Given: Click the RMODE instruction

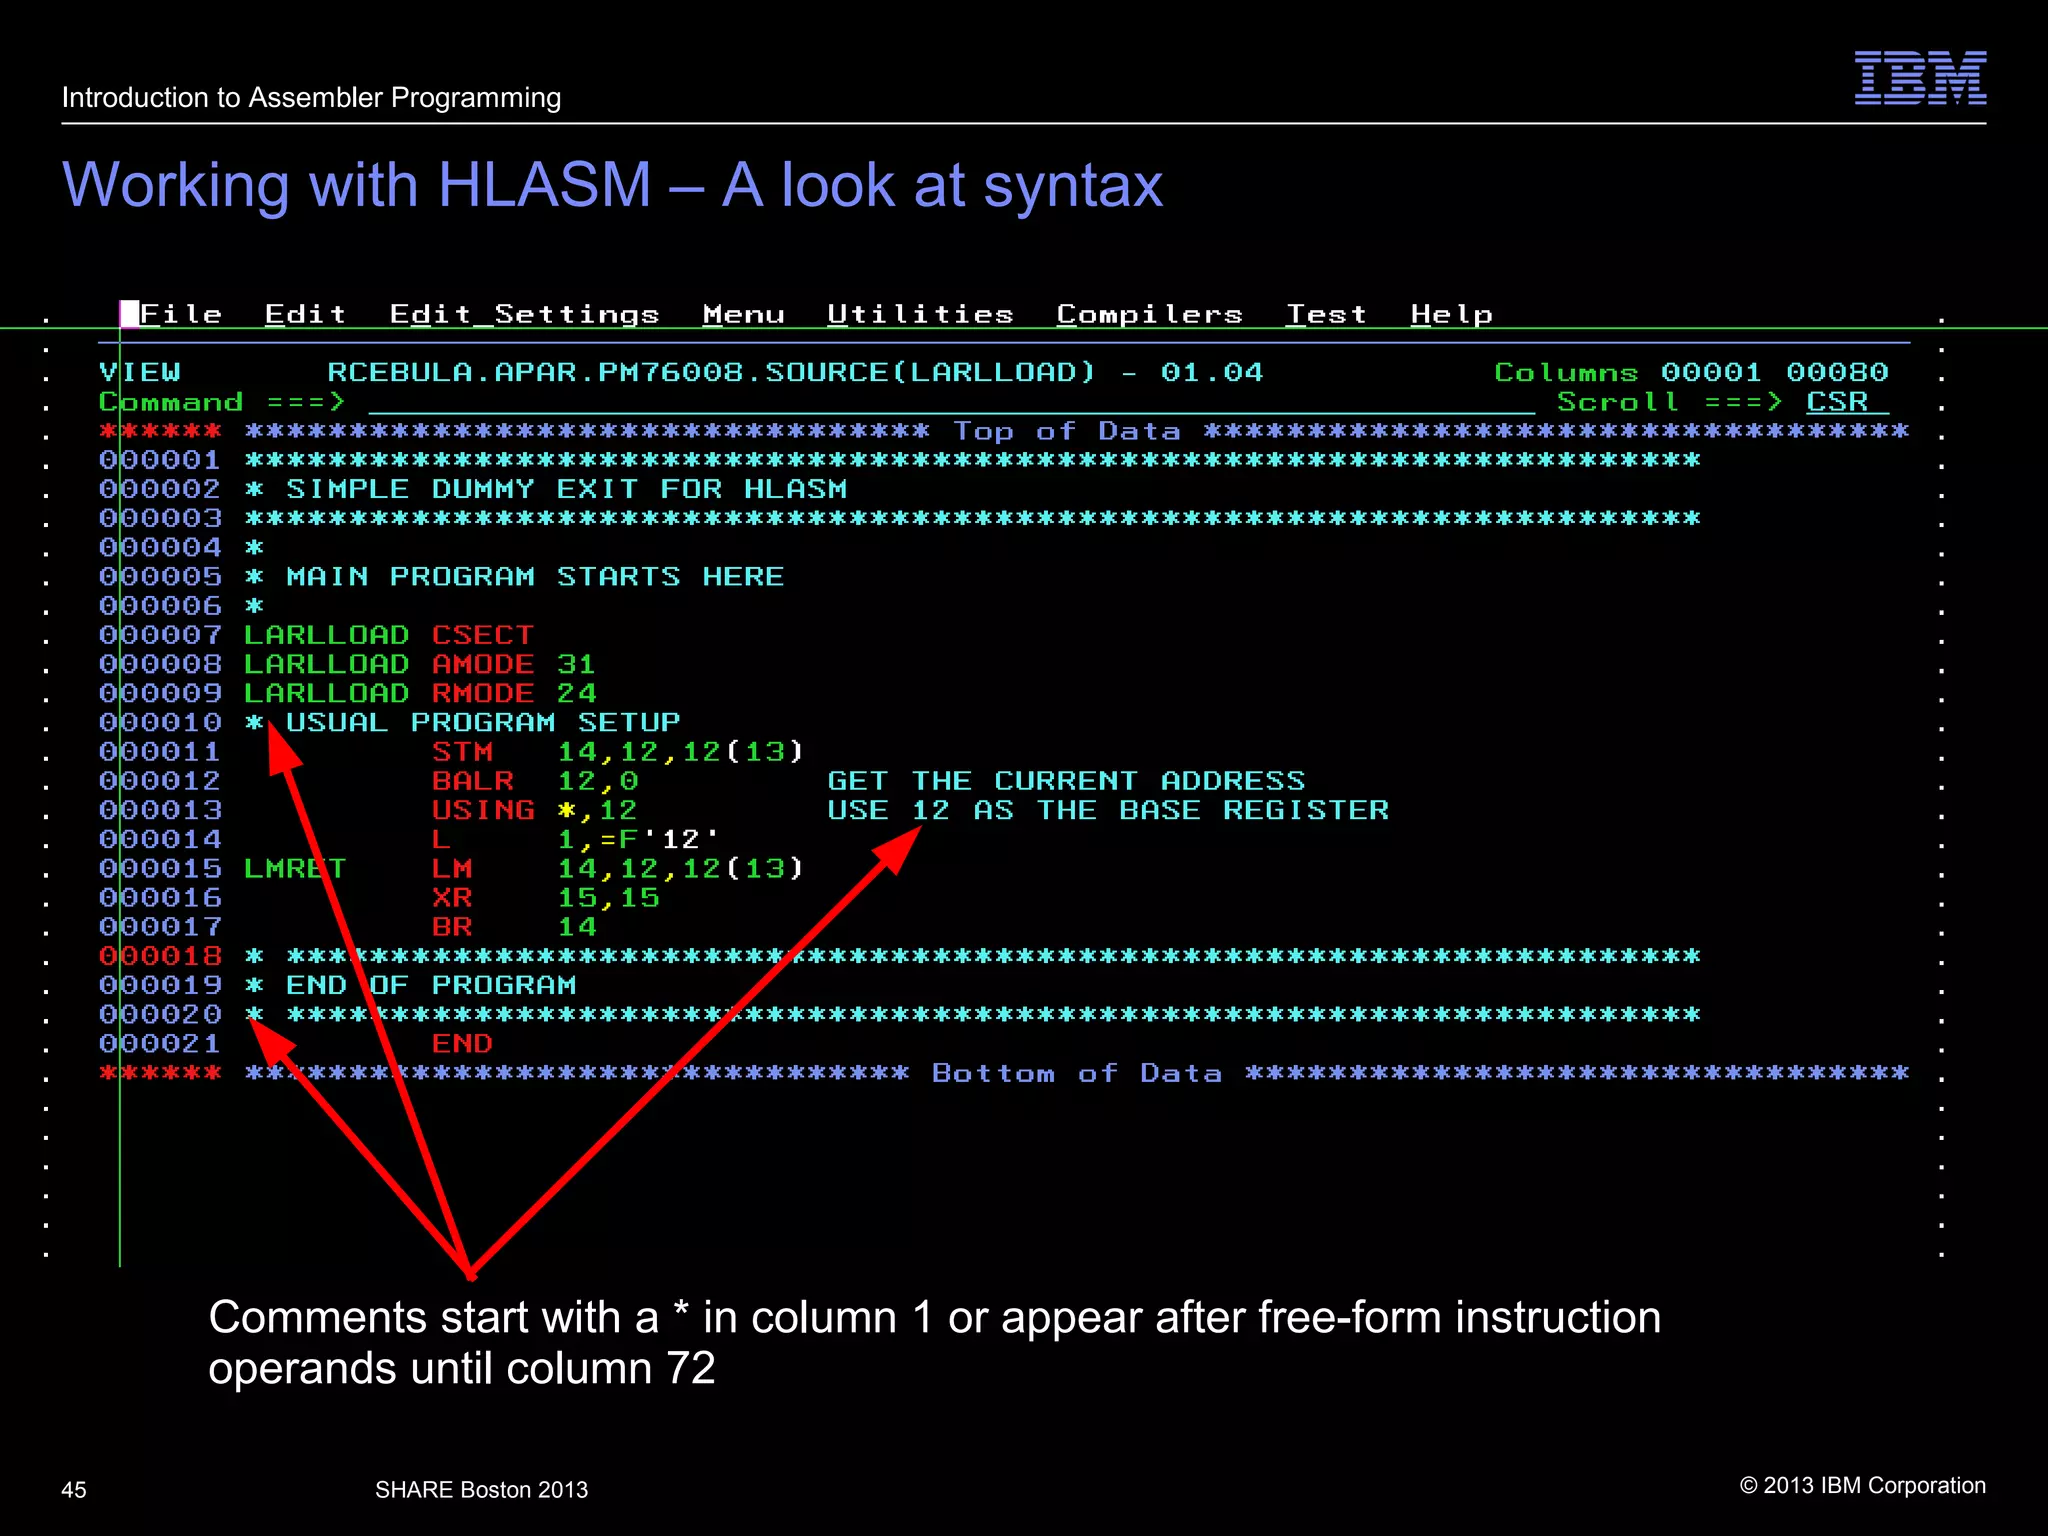Looking at the screenshot, I should tap(482, 693).
